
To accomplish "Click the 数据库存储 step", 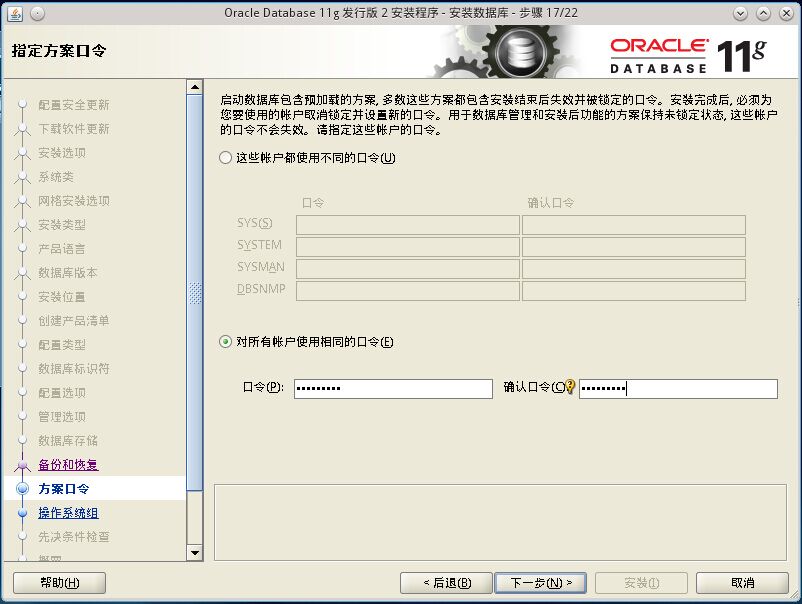I will coord(68,440).
